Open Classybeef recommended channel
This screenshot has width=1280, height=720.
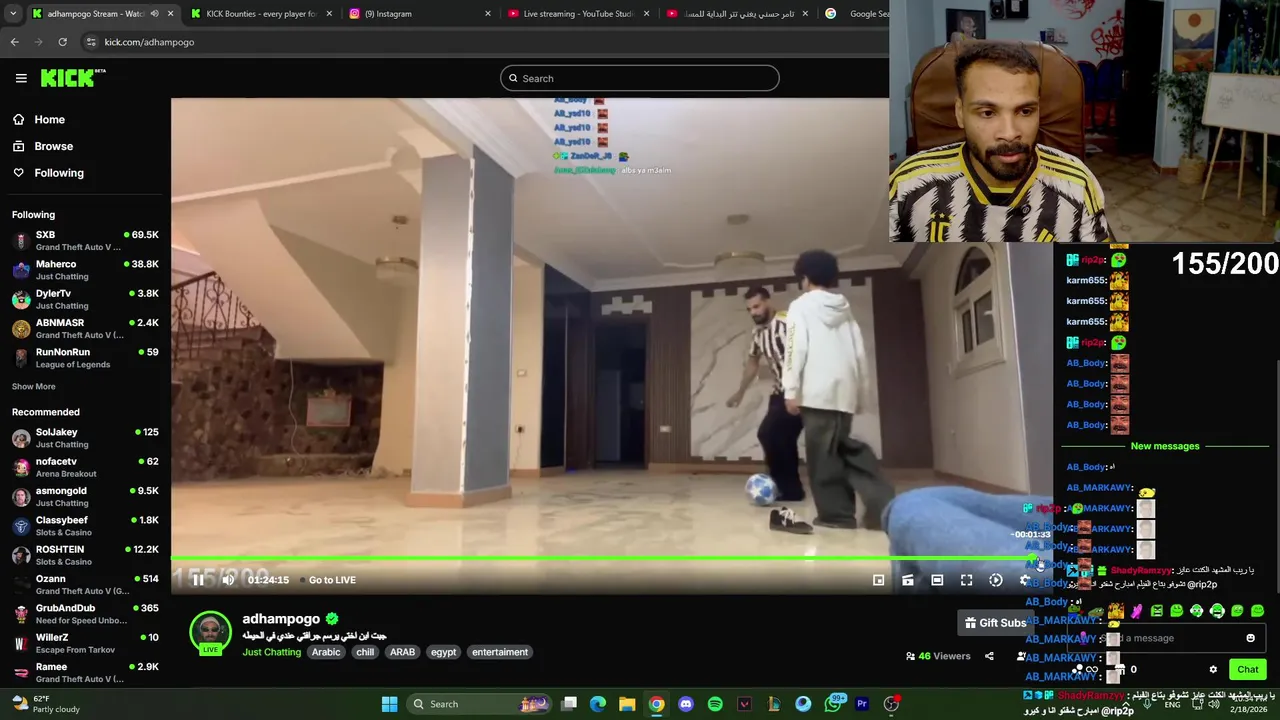85,526
